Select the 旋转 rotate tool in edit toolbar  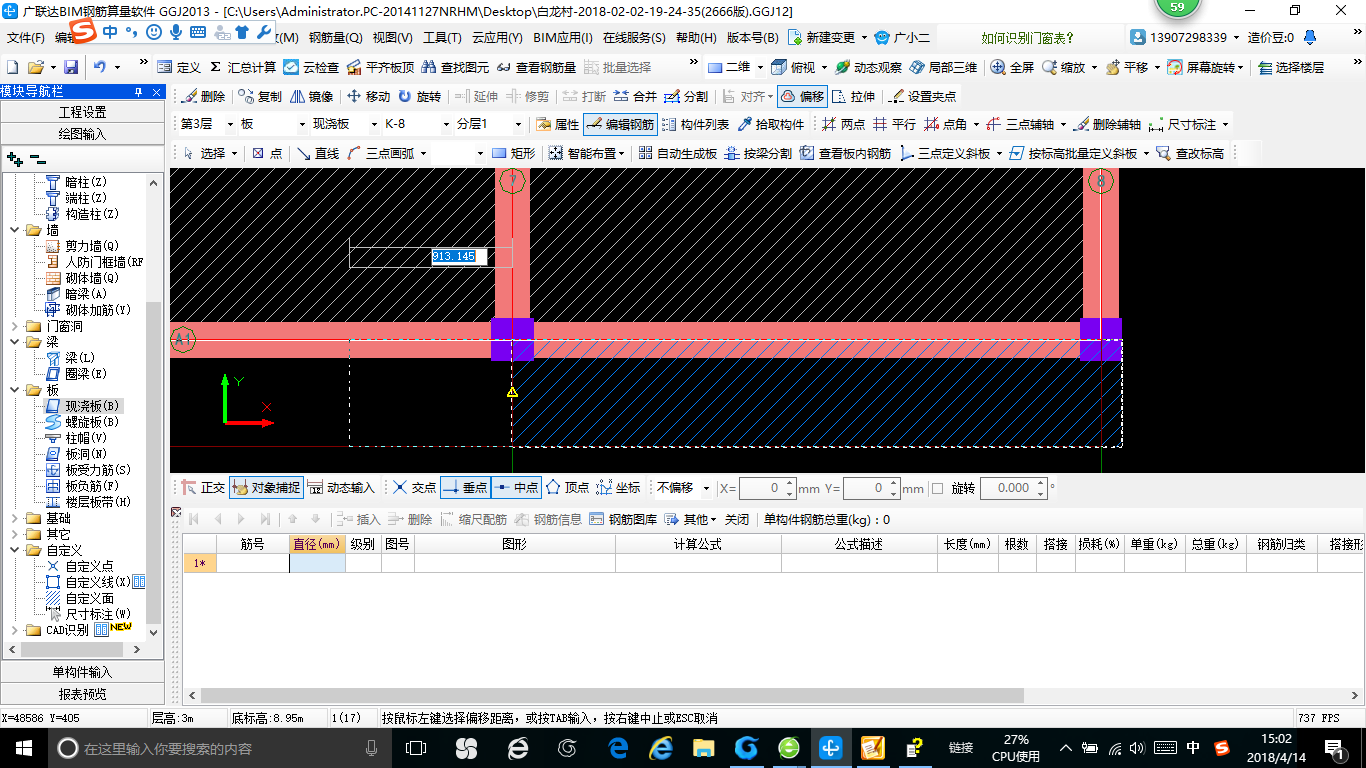(419, 97)
